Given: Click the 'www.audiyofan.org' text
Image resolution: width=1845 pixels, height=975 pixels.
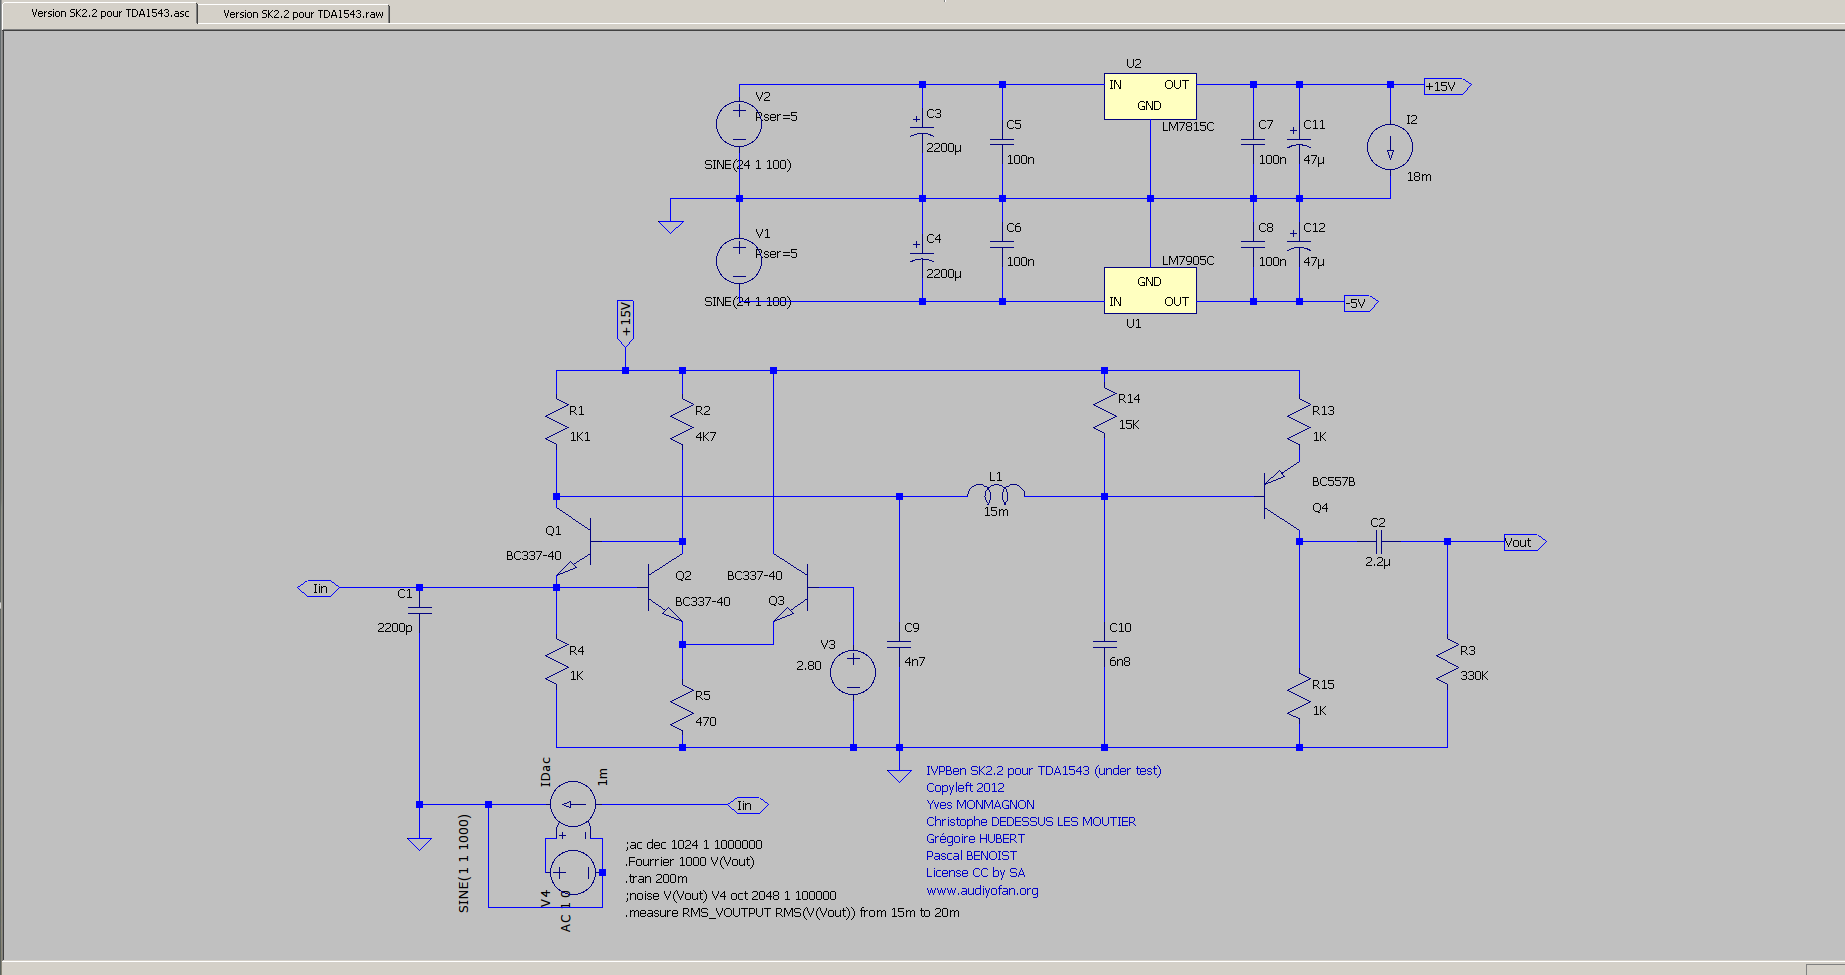Looking at the screenshot, I should click(982, 890).
